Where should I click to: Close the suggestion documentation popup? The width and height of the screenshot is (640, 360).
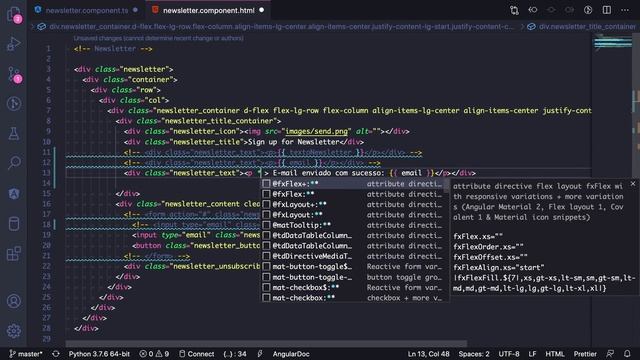pyautogui.click(x=633, y=184)
